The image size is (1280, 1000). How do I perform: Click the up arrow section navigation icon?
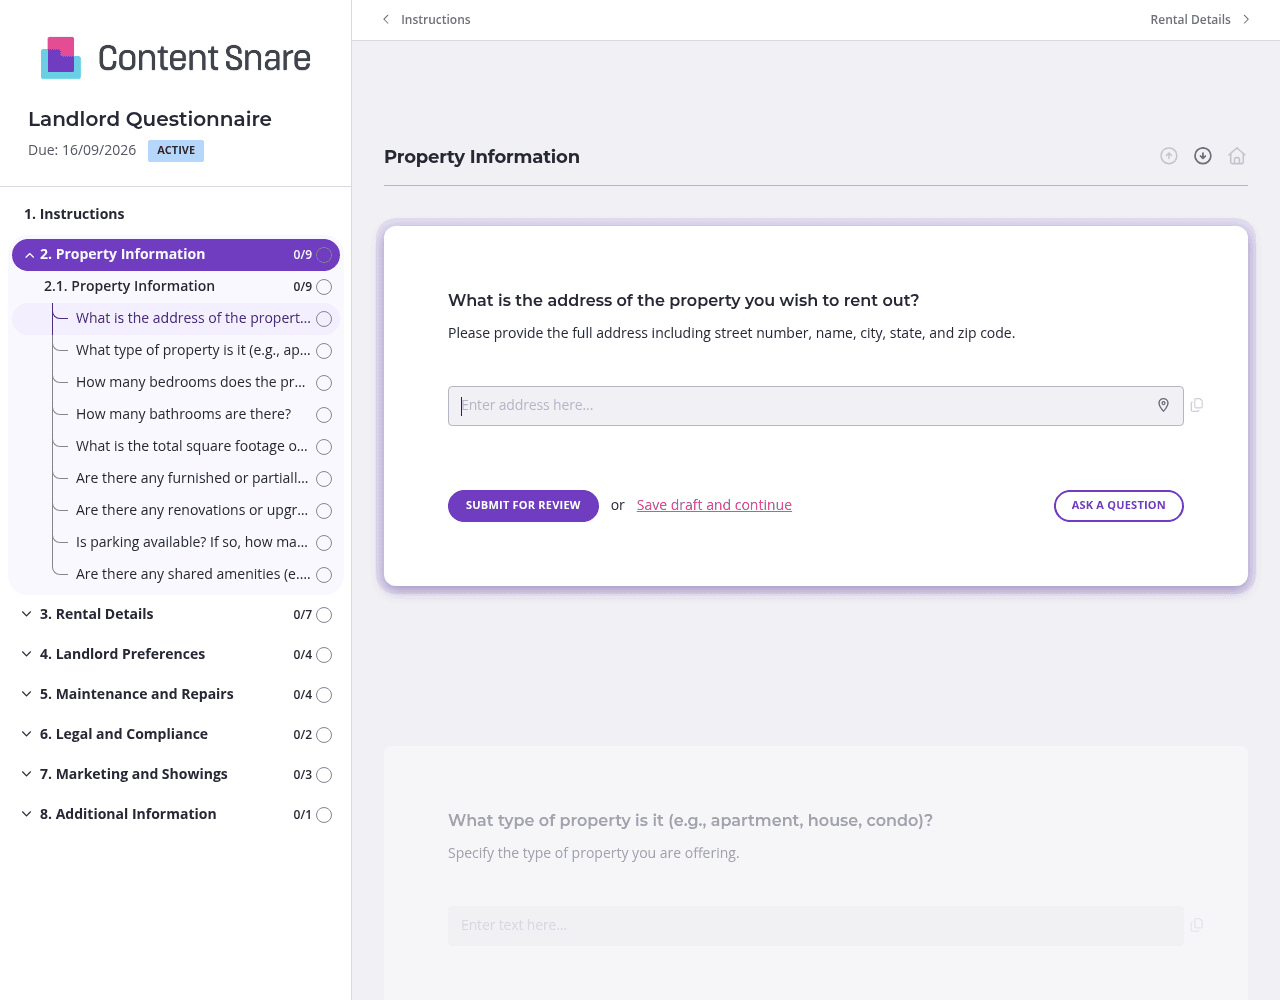pyautogui.click(x=1168, y=156)
